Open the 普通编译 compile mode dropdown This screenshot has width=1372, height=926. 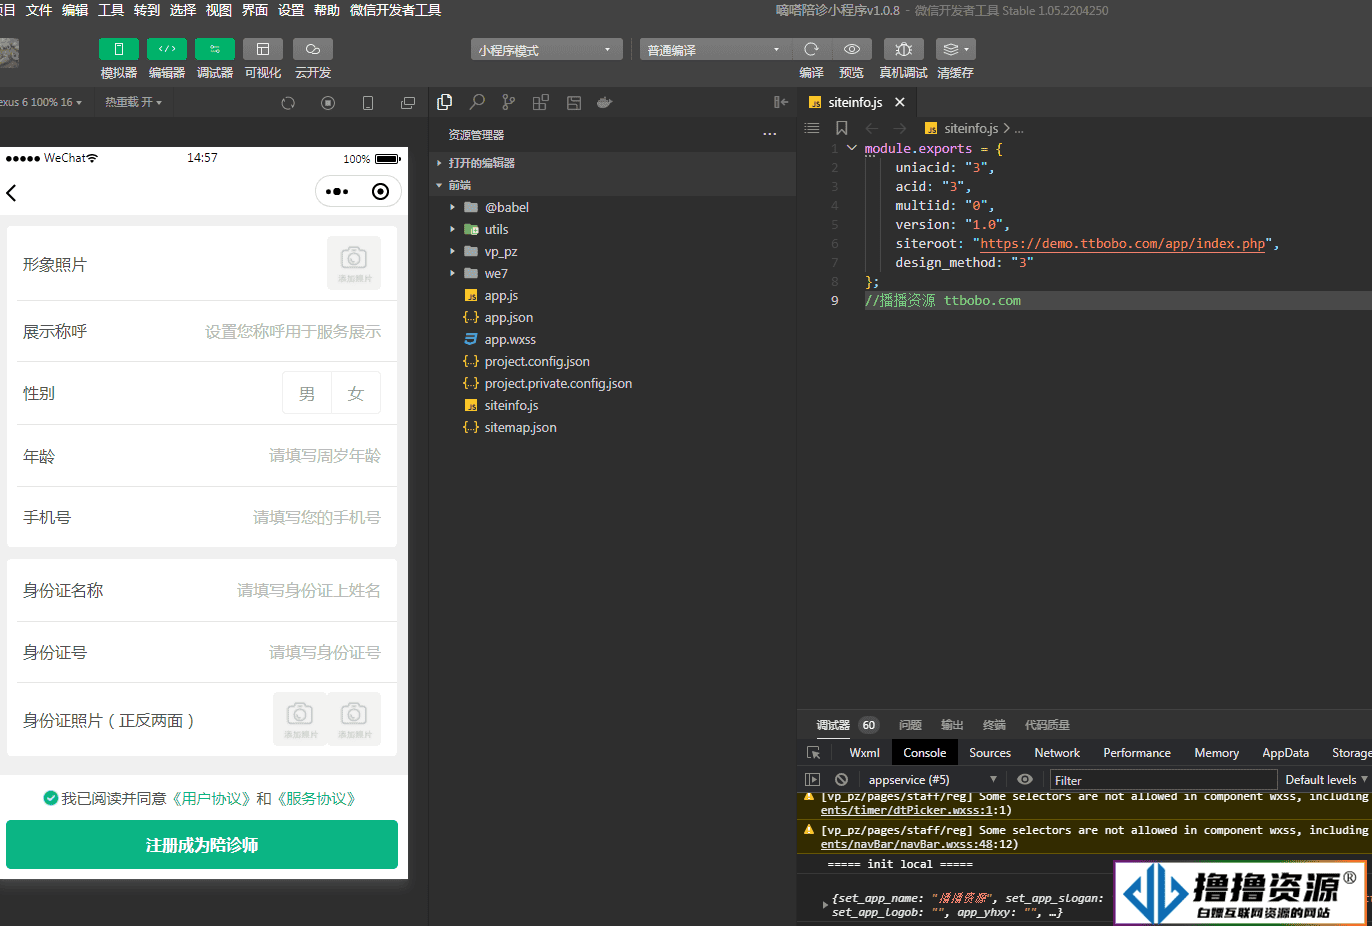715,50
